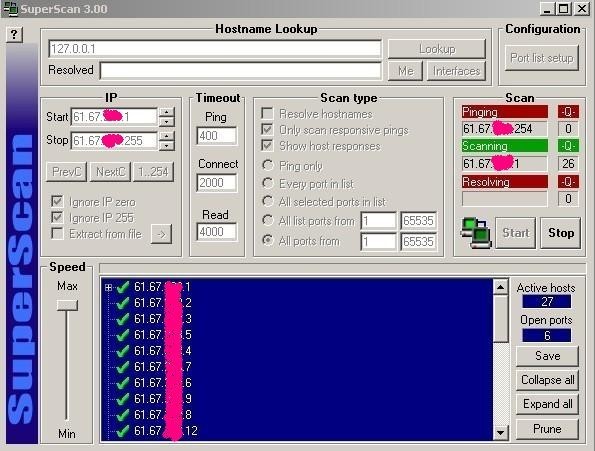The height and width of the screenshot is (451, 595).
Task: Select All selected ports in list option
Action: pos(268,201)
